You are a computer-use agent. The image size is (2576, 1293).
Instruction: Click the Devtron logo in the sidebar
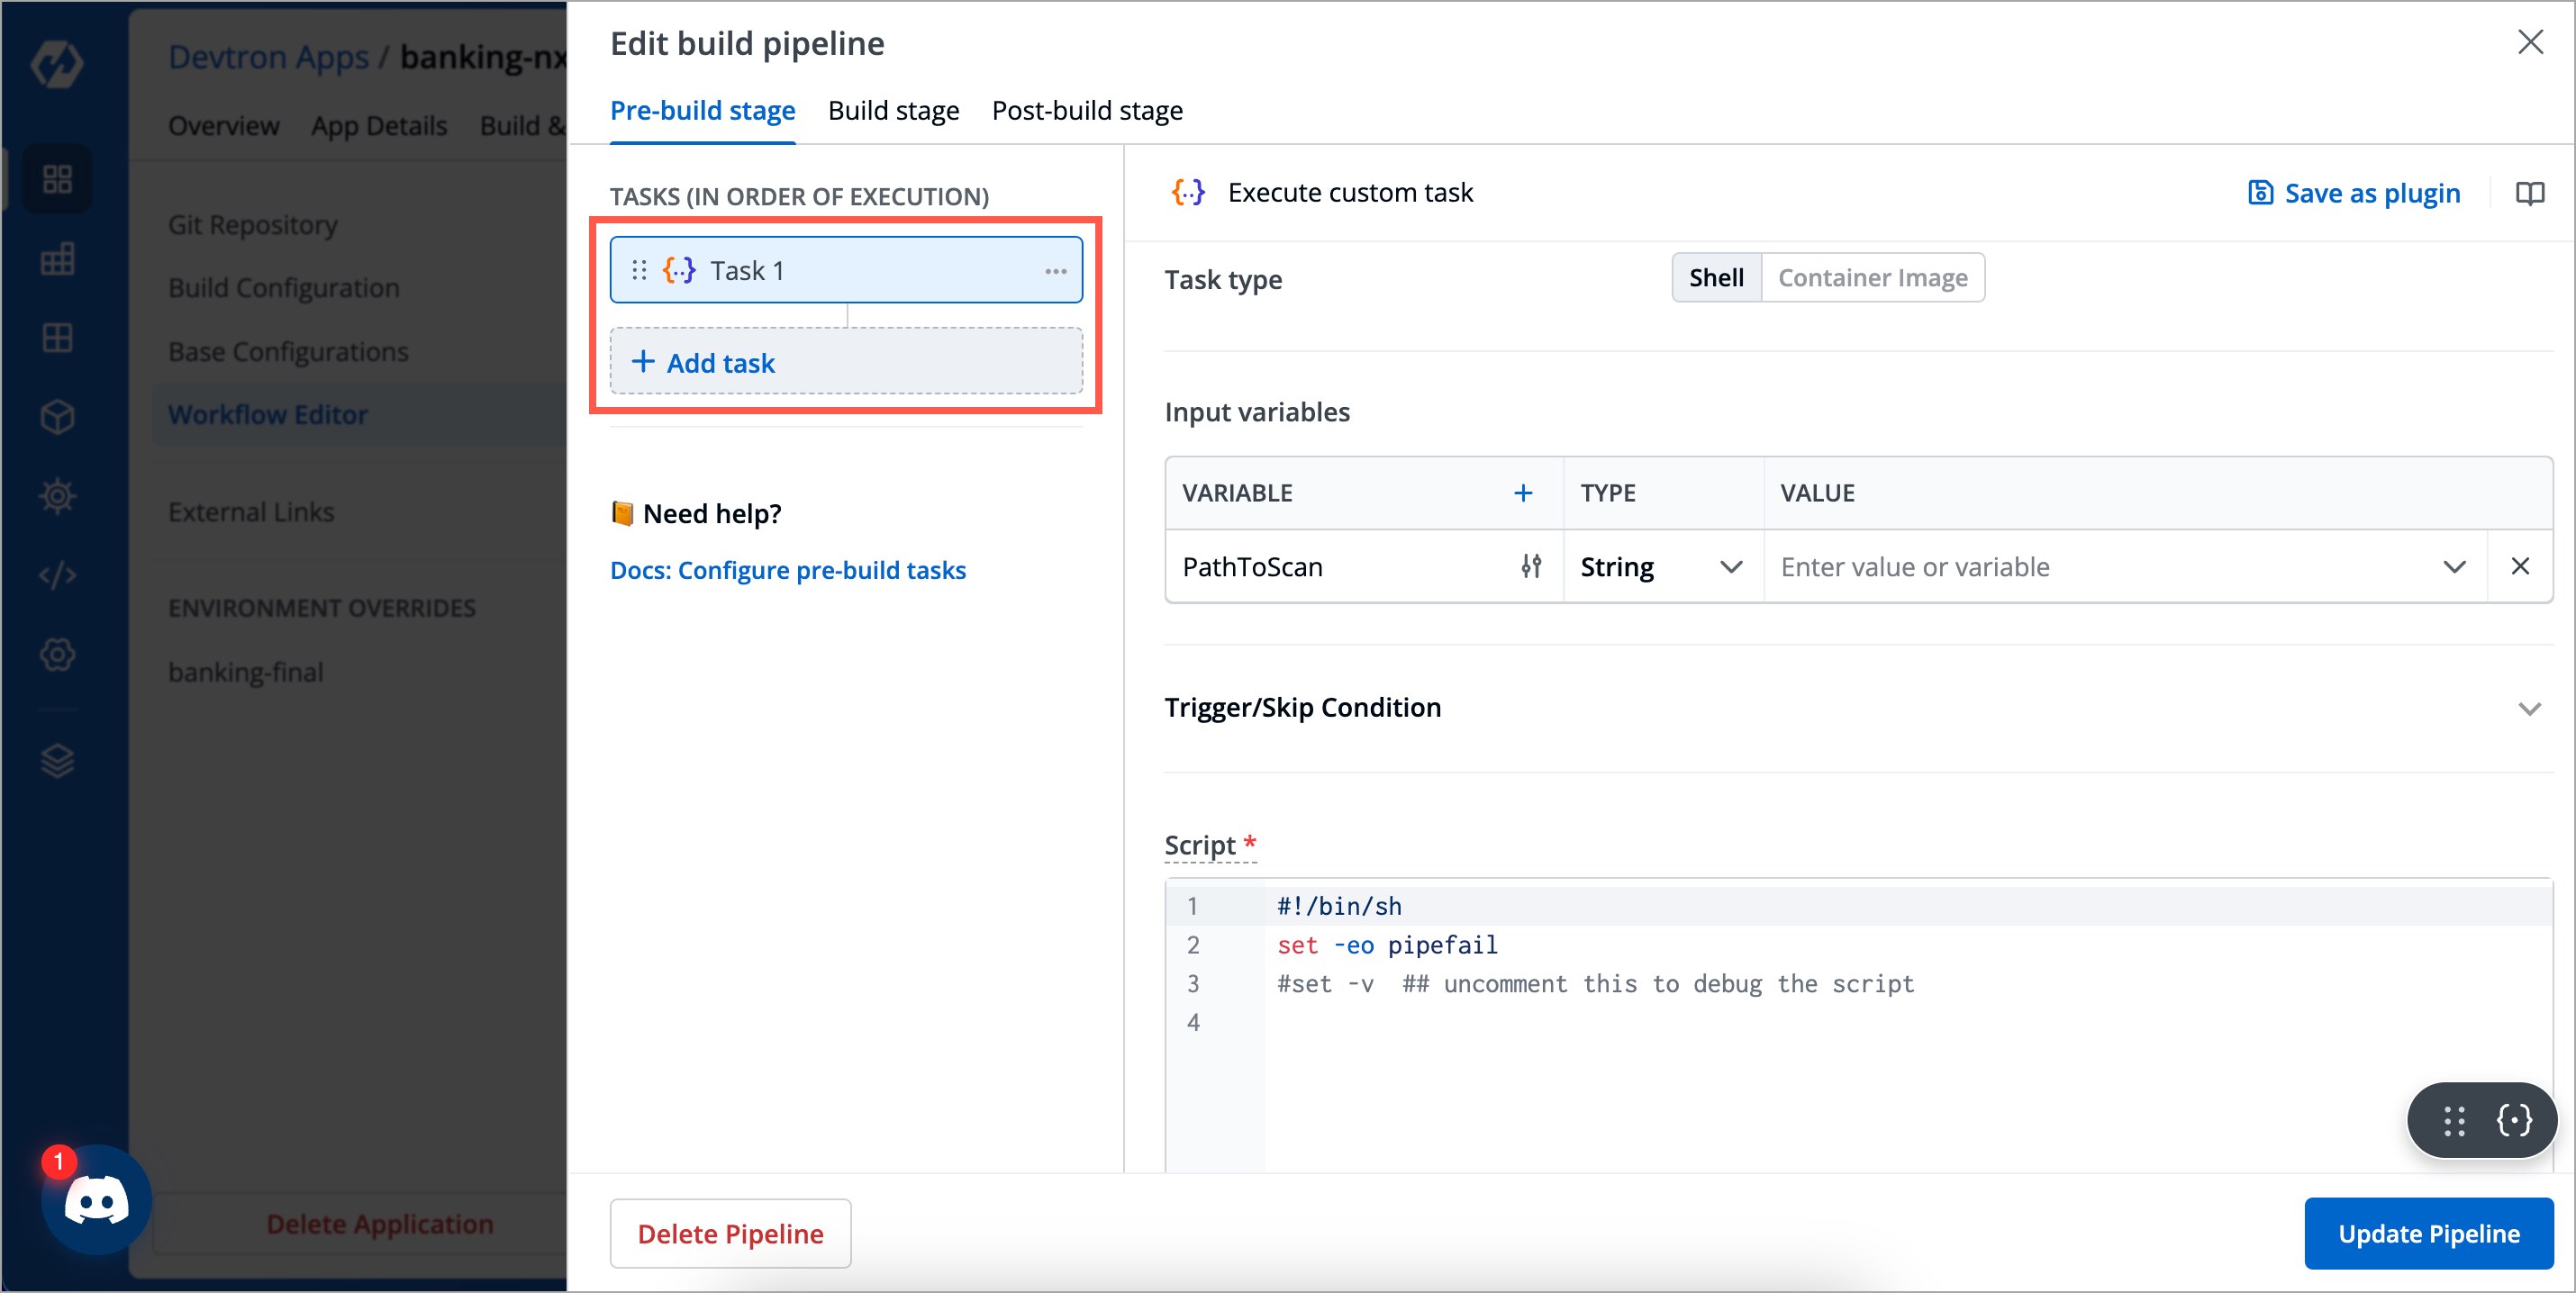tap(57, 63)
